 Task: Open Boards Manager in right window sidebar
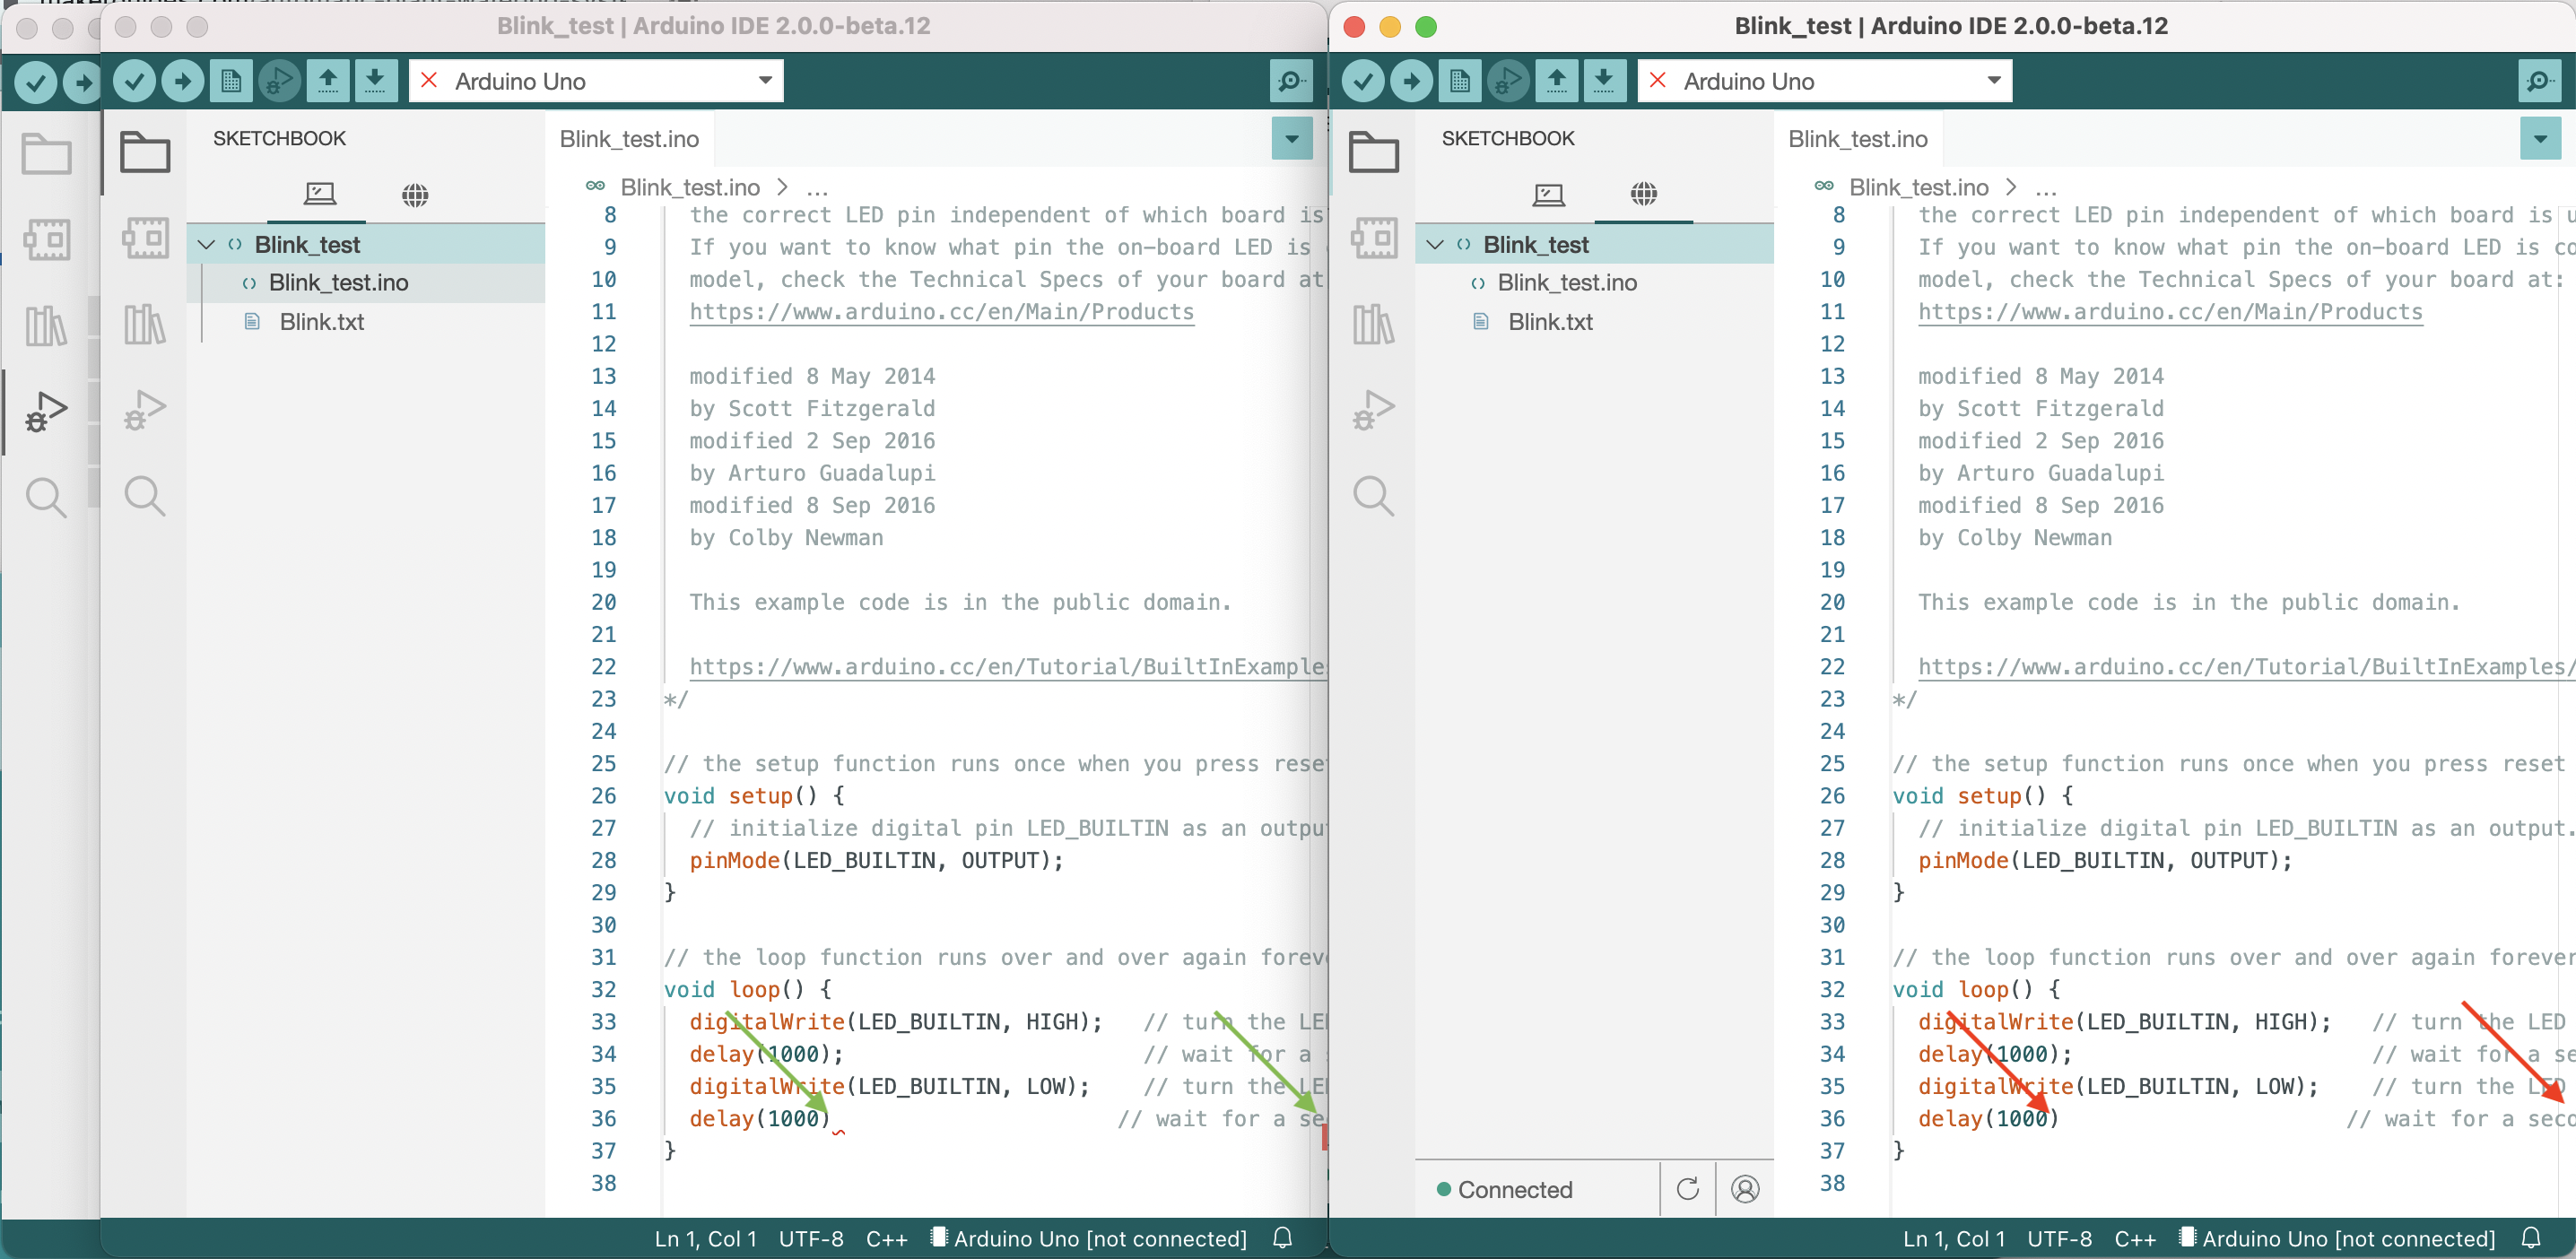1373,239
